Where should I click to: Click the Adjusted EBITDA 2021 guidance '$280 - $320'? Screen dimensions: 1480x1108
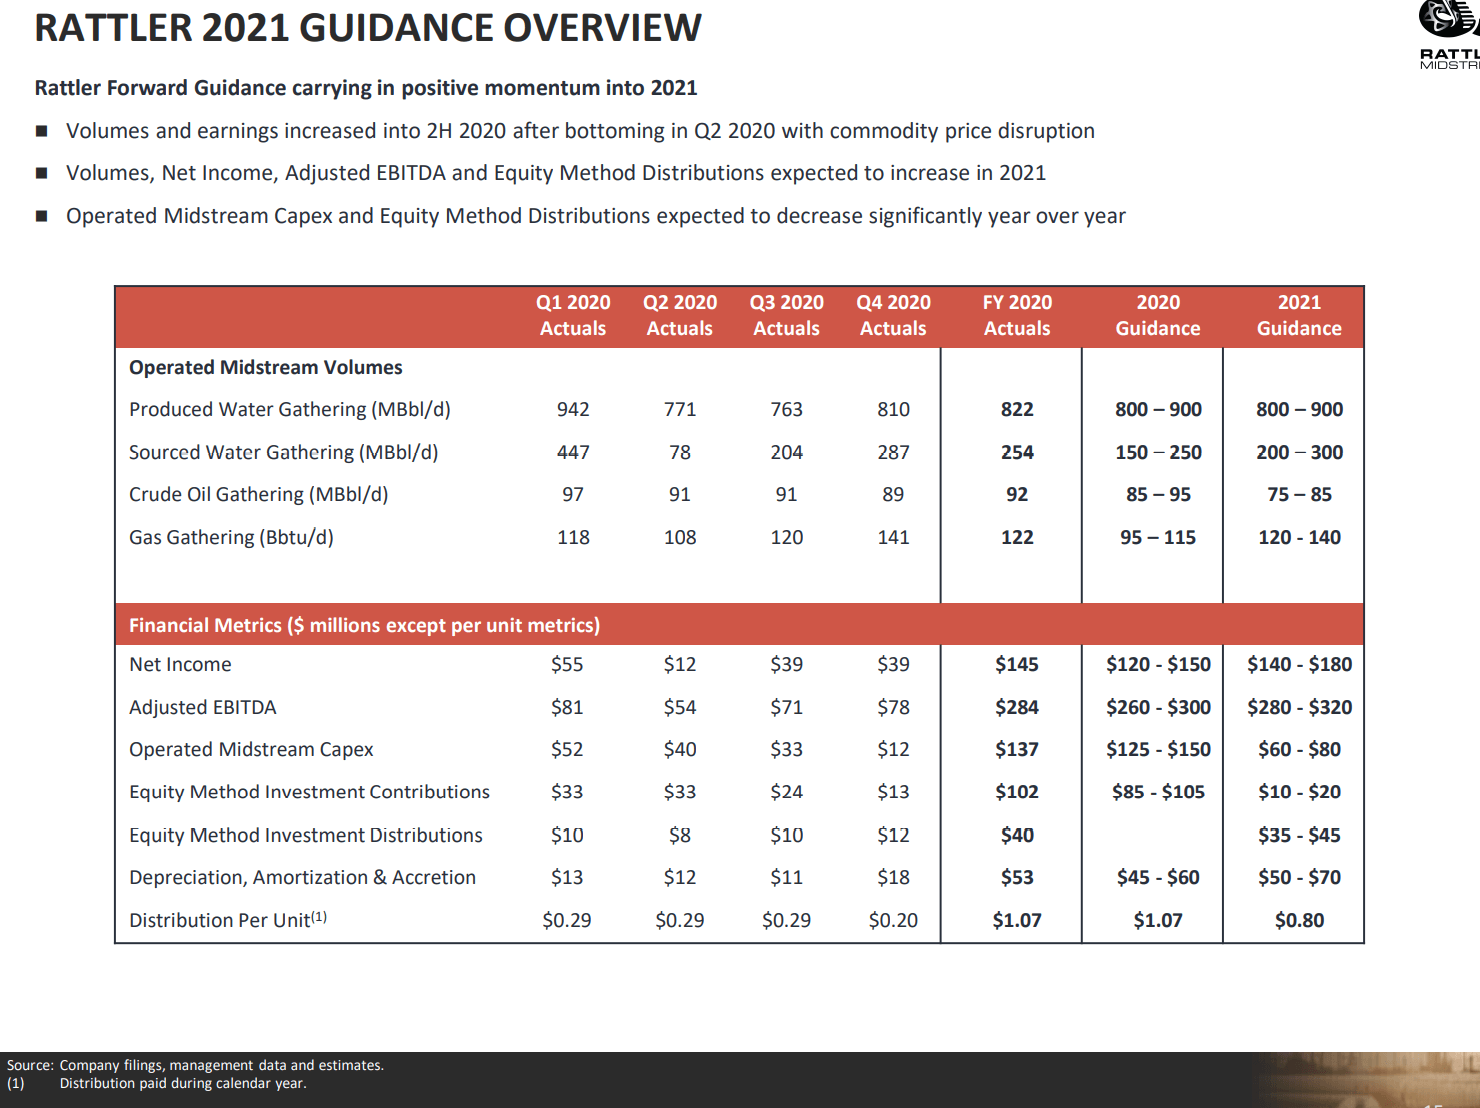coord(1299,708)
